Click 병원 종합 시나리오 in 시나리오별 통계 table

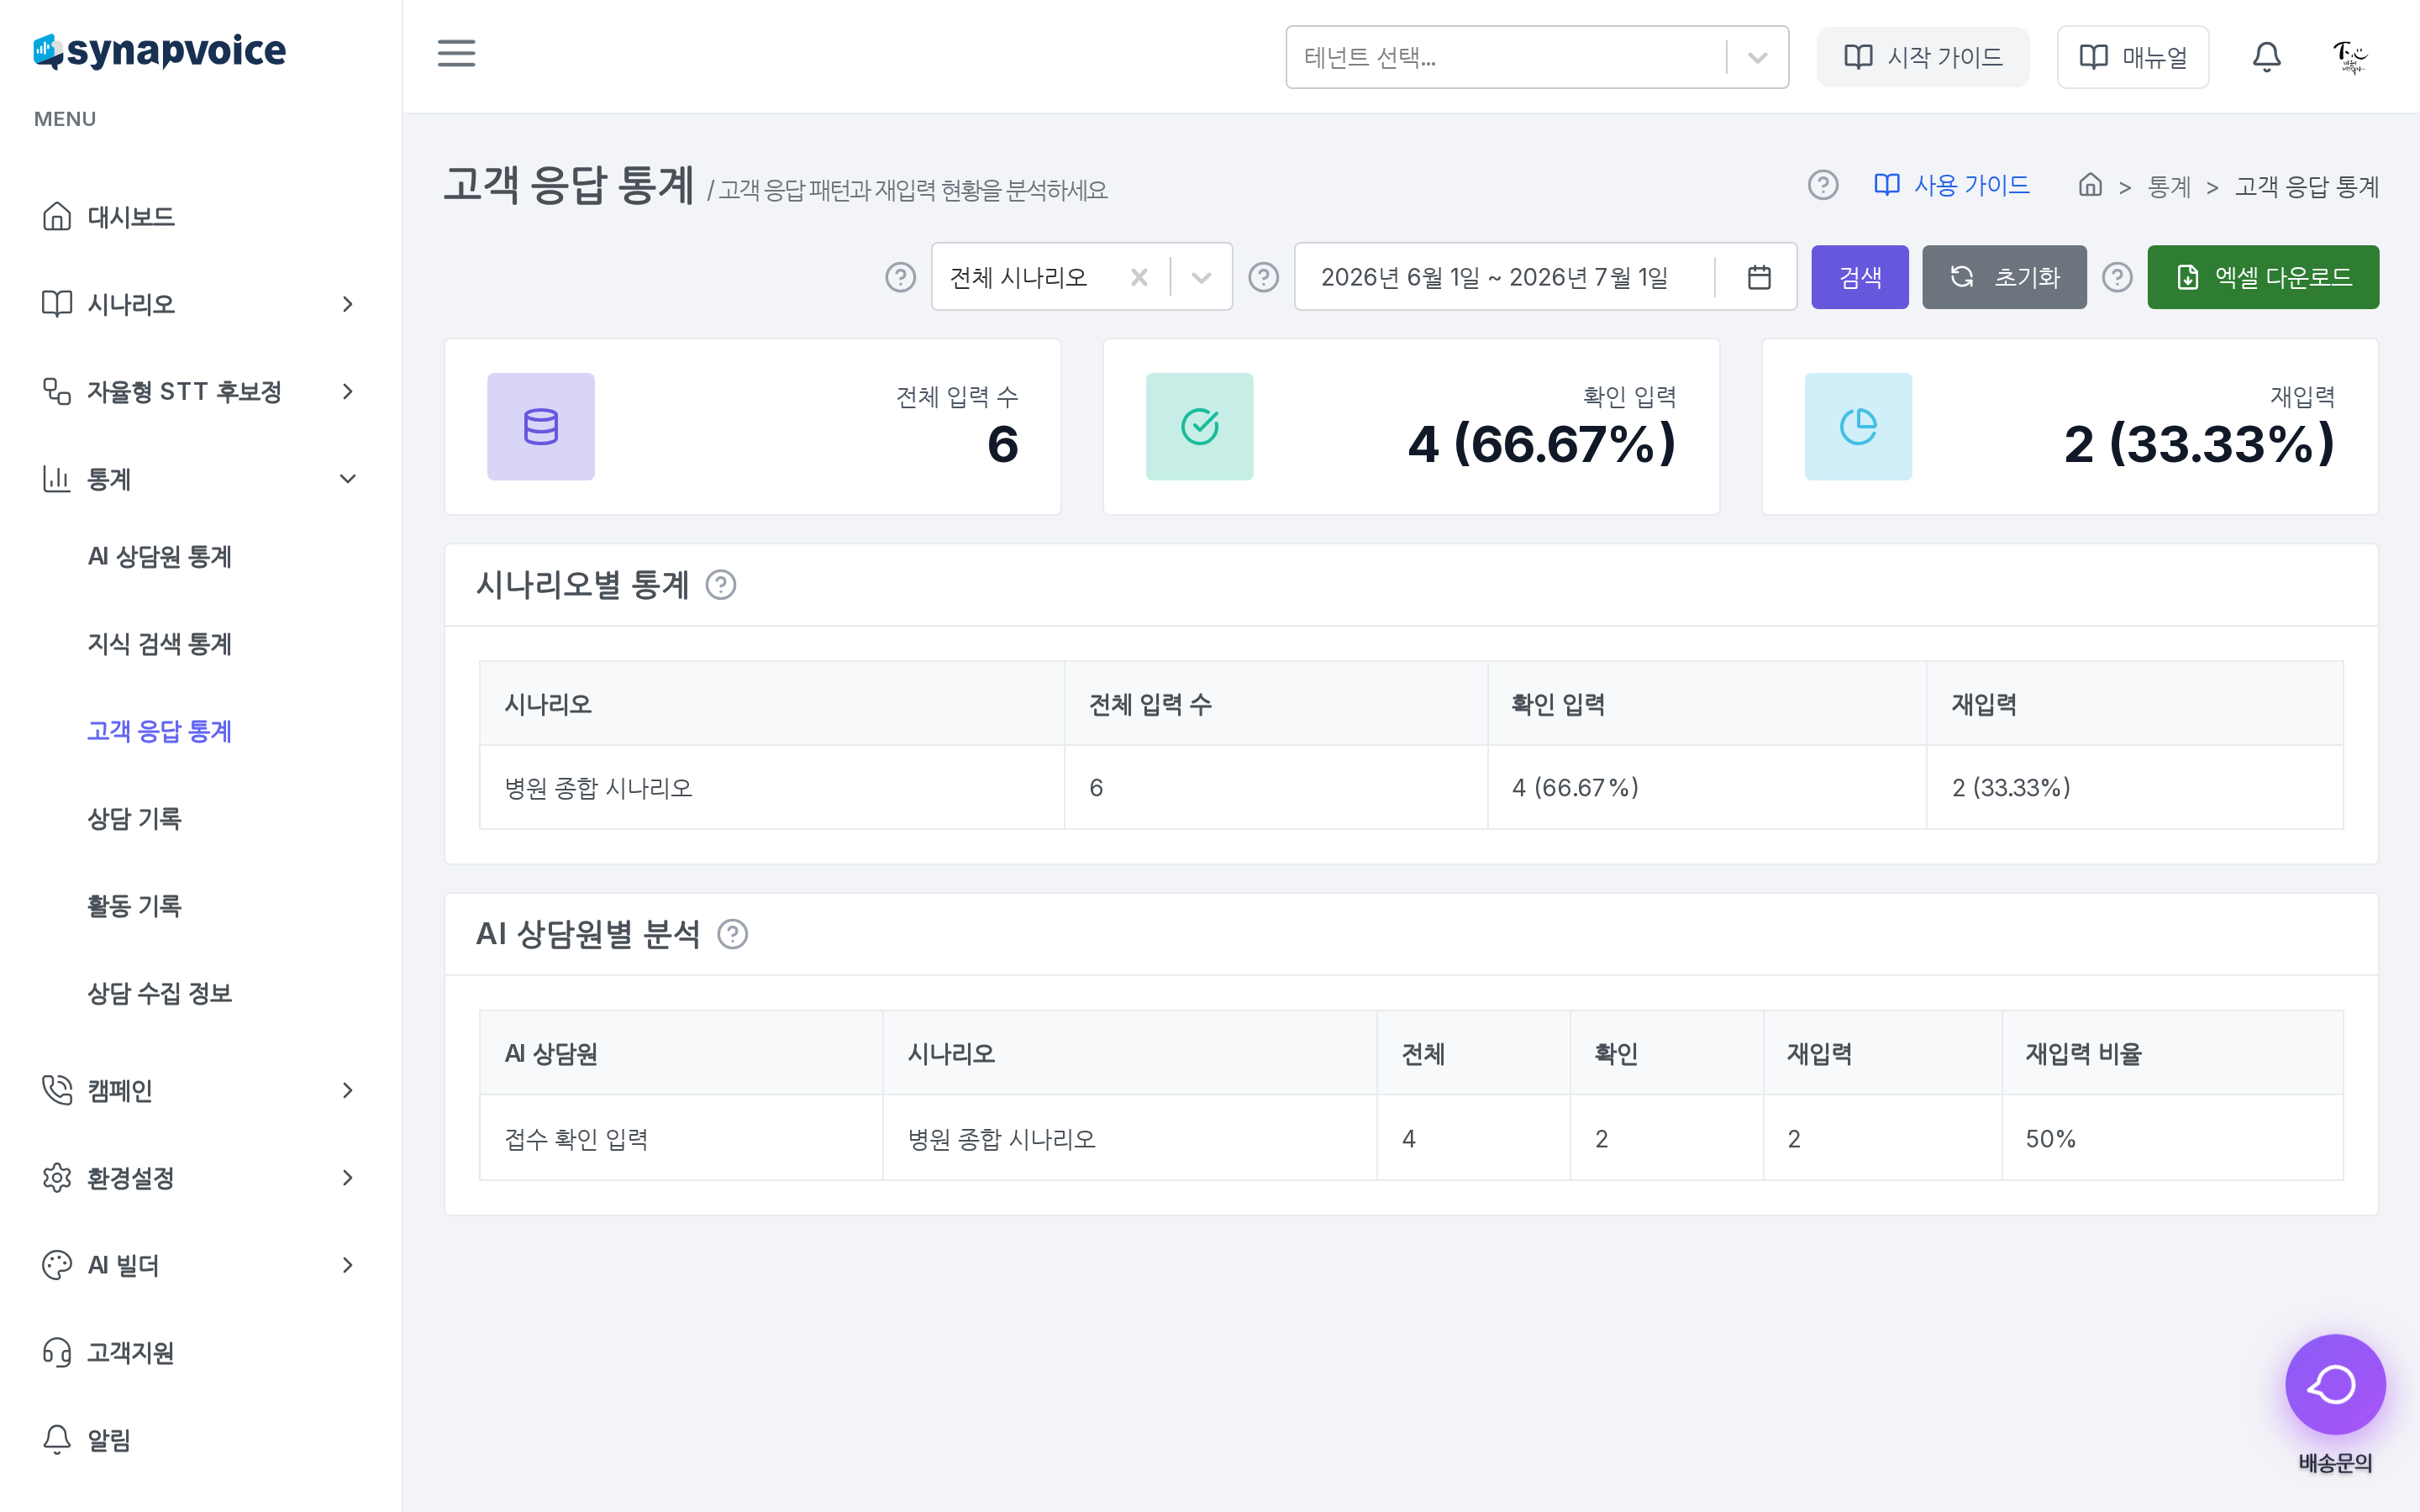599,788
